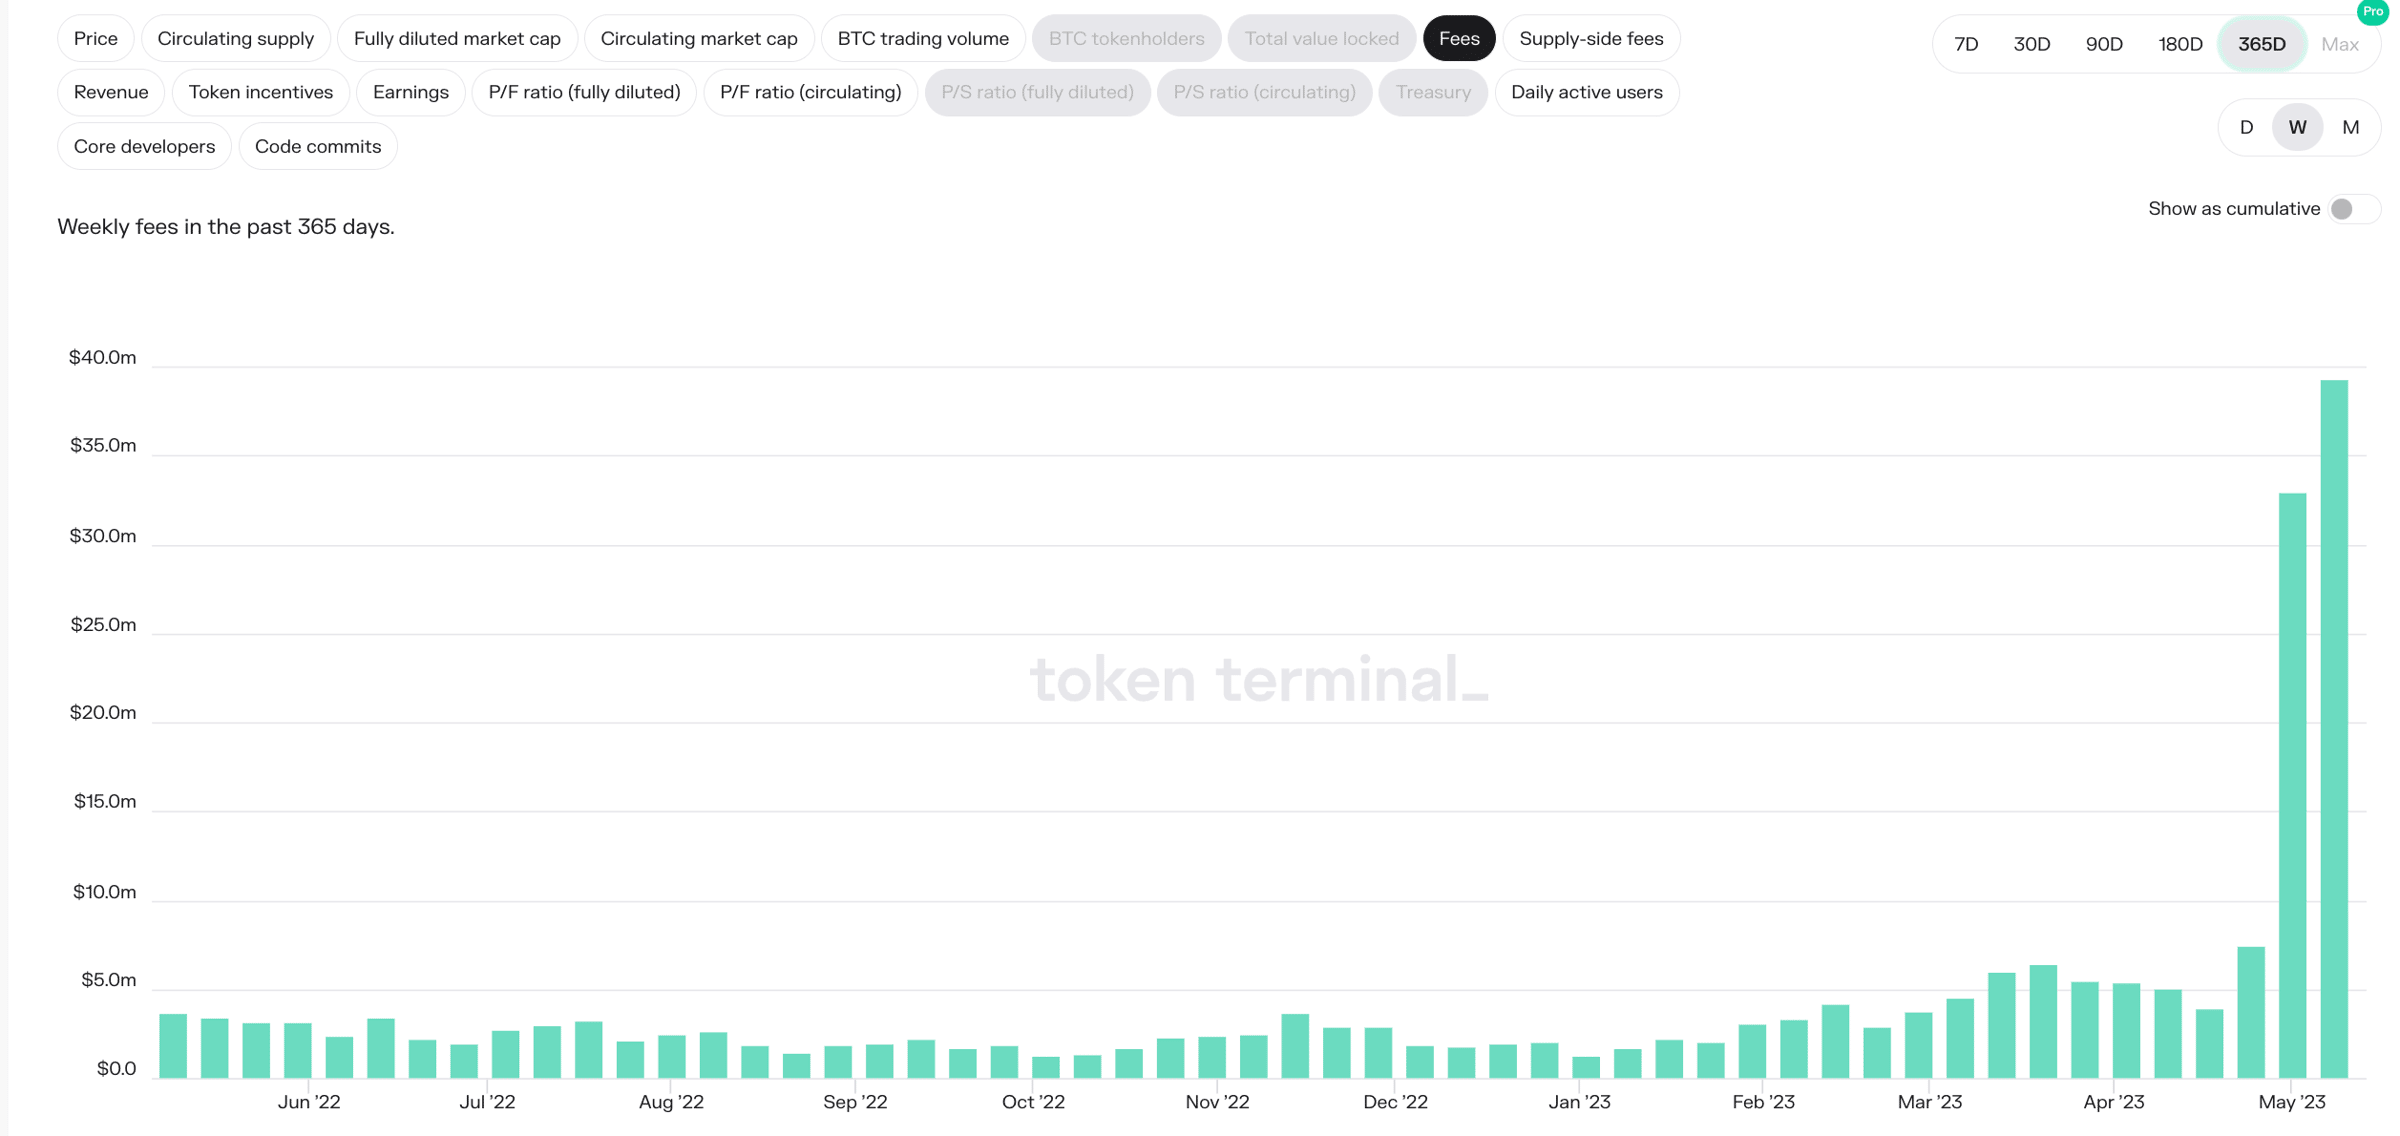The width and height of the screenshot is (2400, 1136).
Task: Open Fully diluted market cap metric
Action: 457,38
